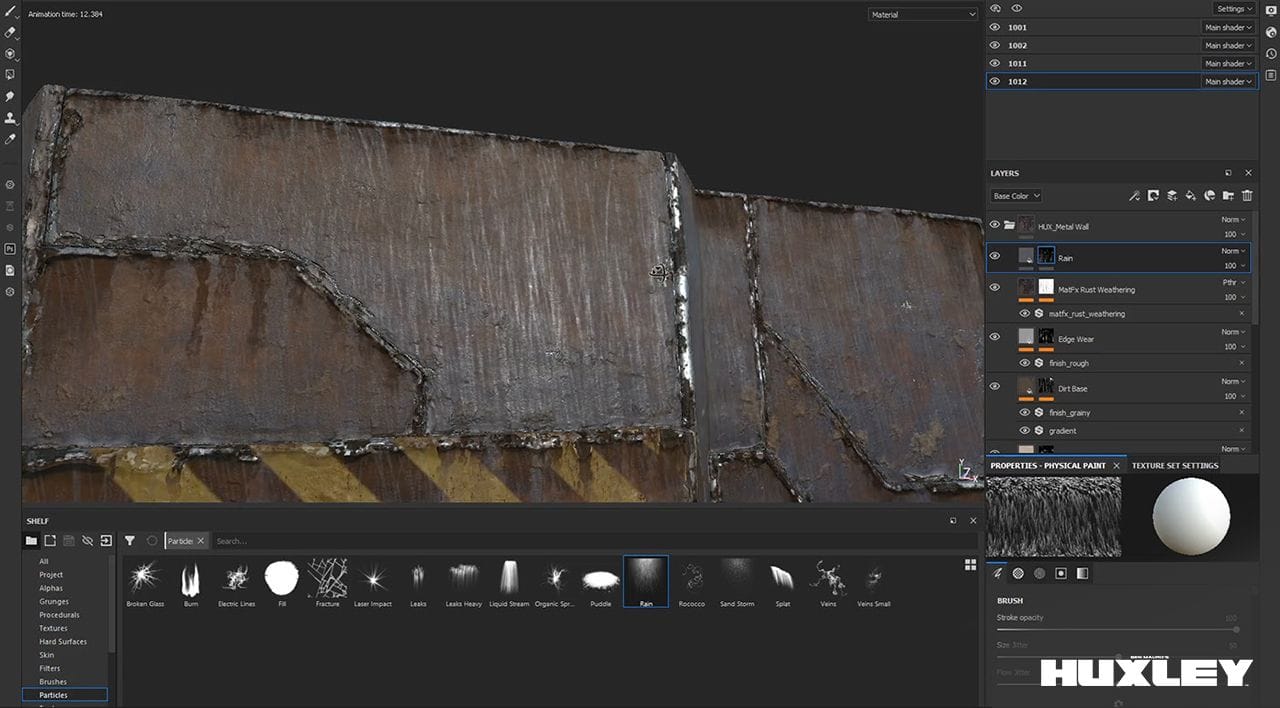The image size is (1280, 708).
Task: Hide the Rain layer
Action: [x=994, y=257]
